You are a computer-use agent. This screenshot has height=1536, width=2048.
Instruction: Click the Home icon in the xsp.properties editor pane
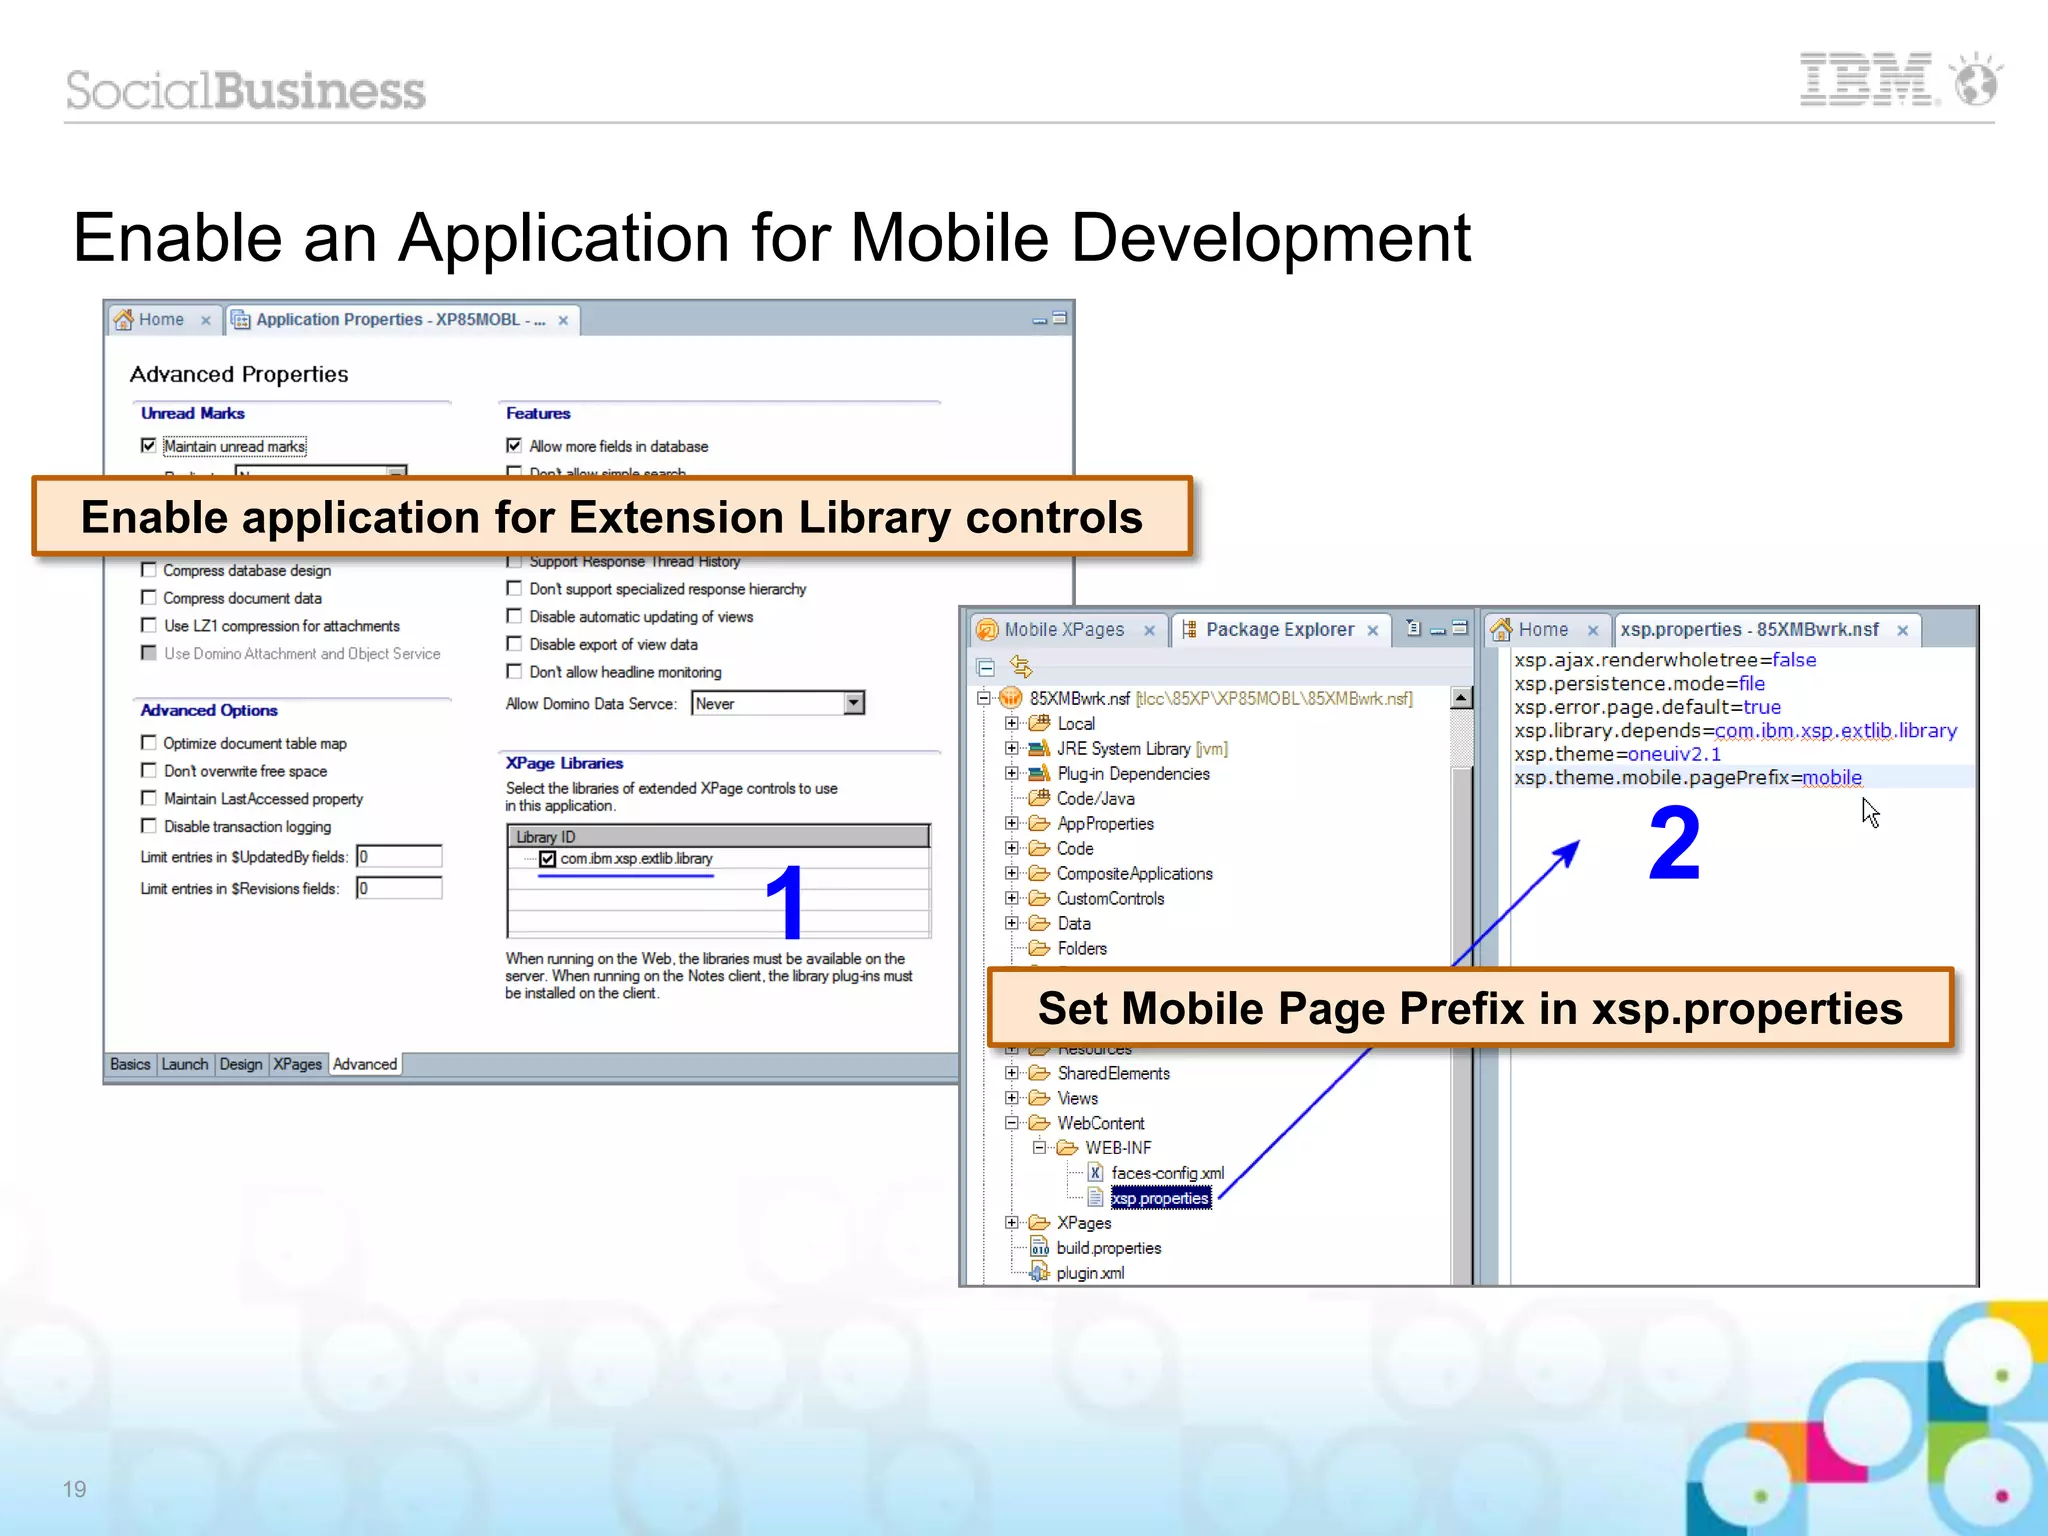pyautogui.click(x=1501, y=630)
